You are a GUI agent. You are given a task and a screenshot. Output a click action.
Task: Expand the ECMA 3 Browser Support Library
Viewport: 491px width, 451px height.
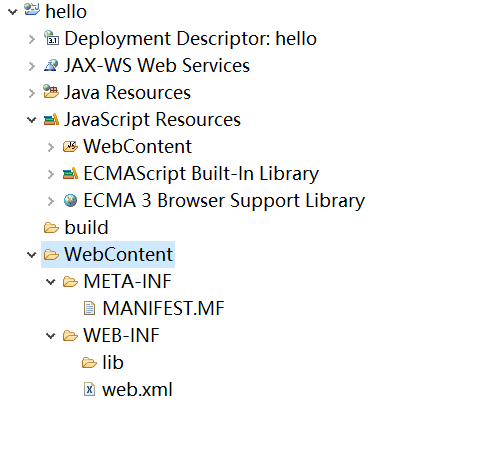tap(51, 201)
